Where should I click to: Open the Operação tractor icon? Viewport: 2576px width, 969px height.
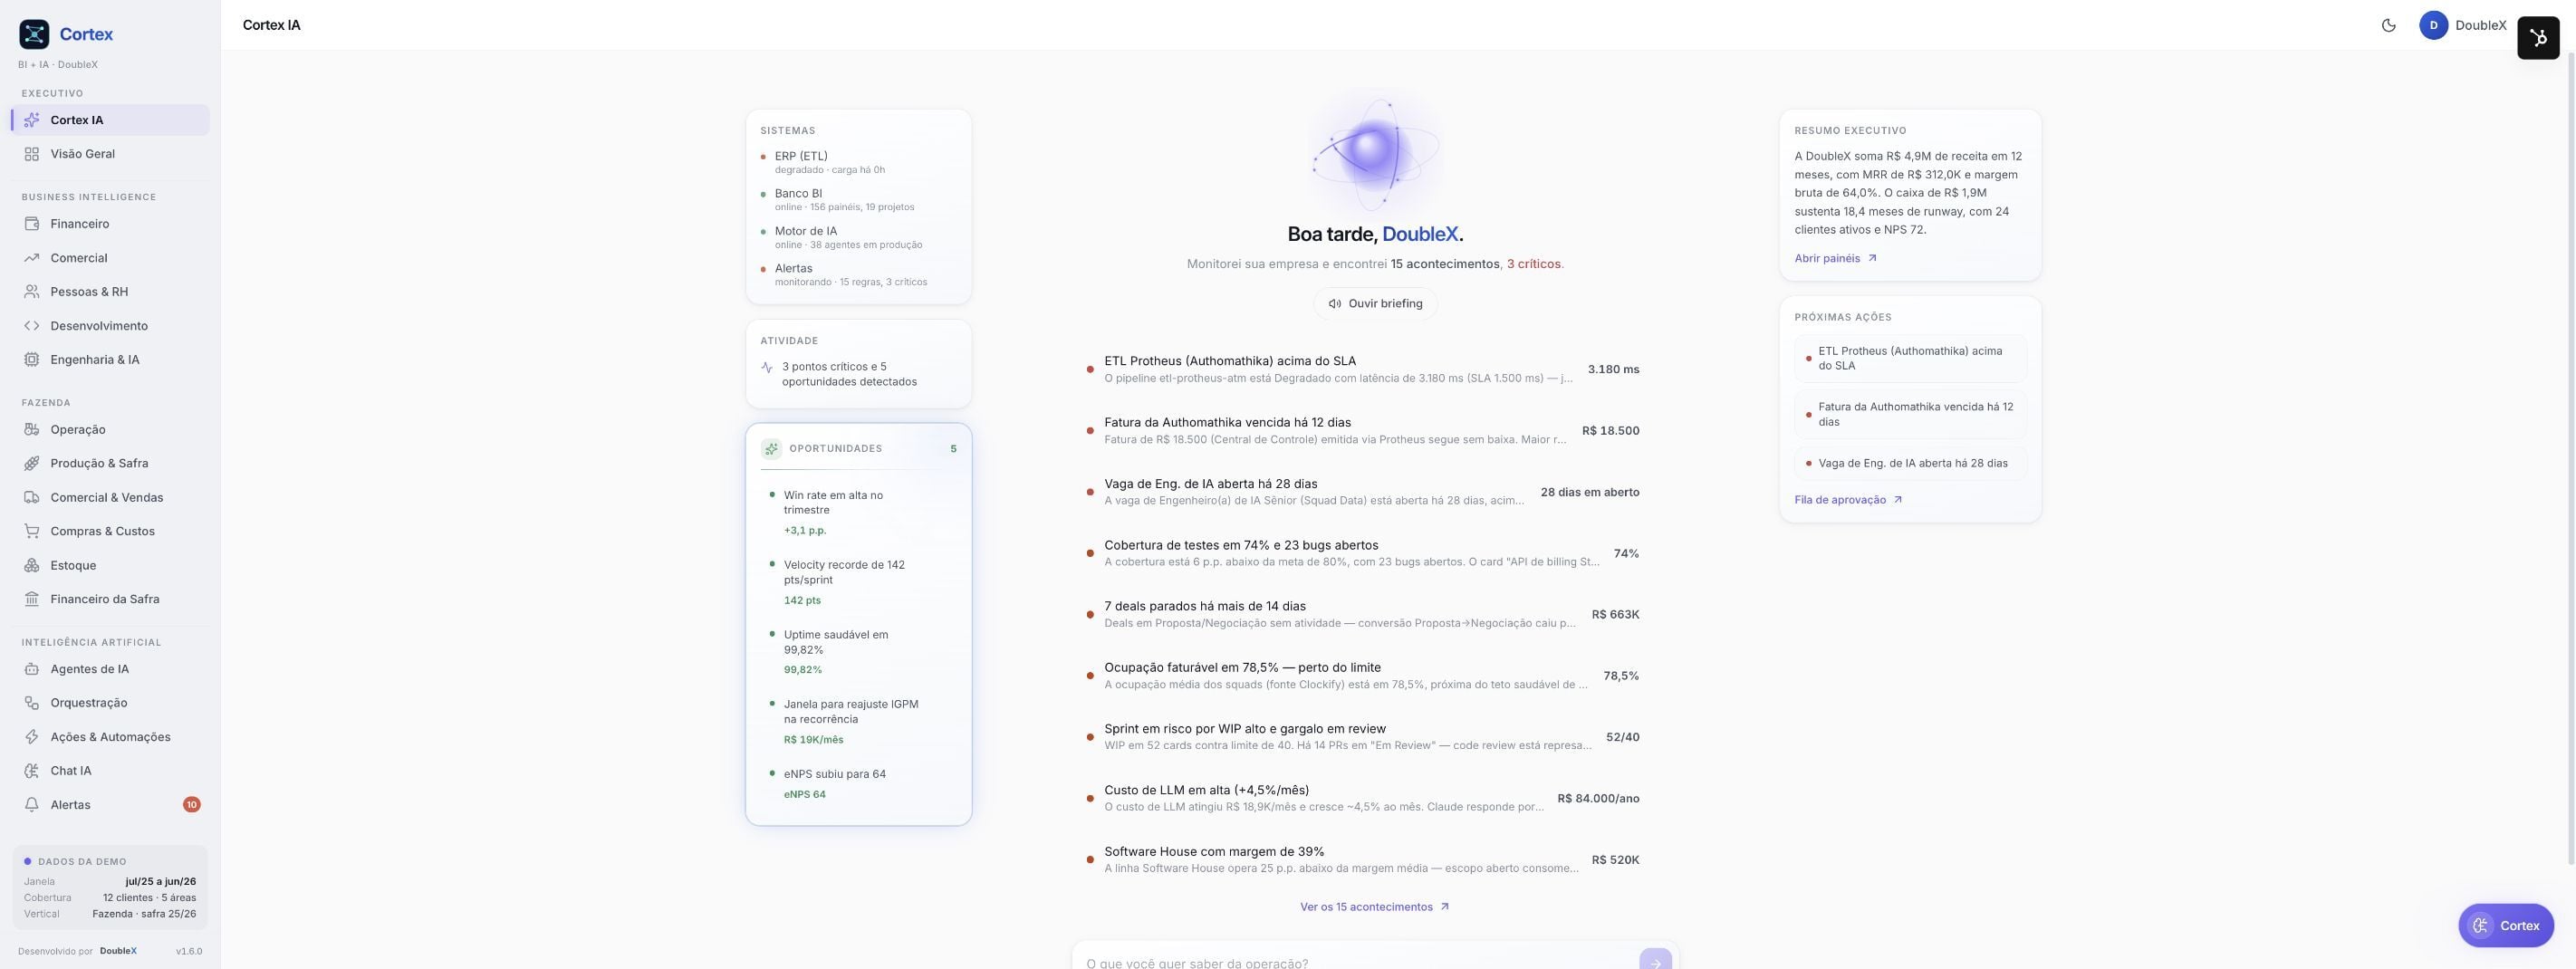coord(32,430)
